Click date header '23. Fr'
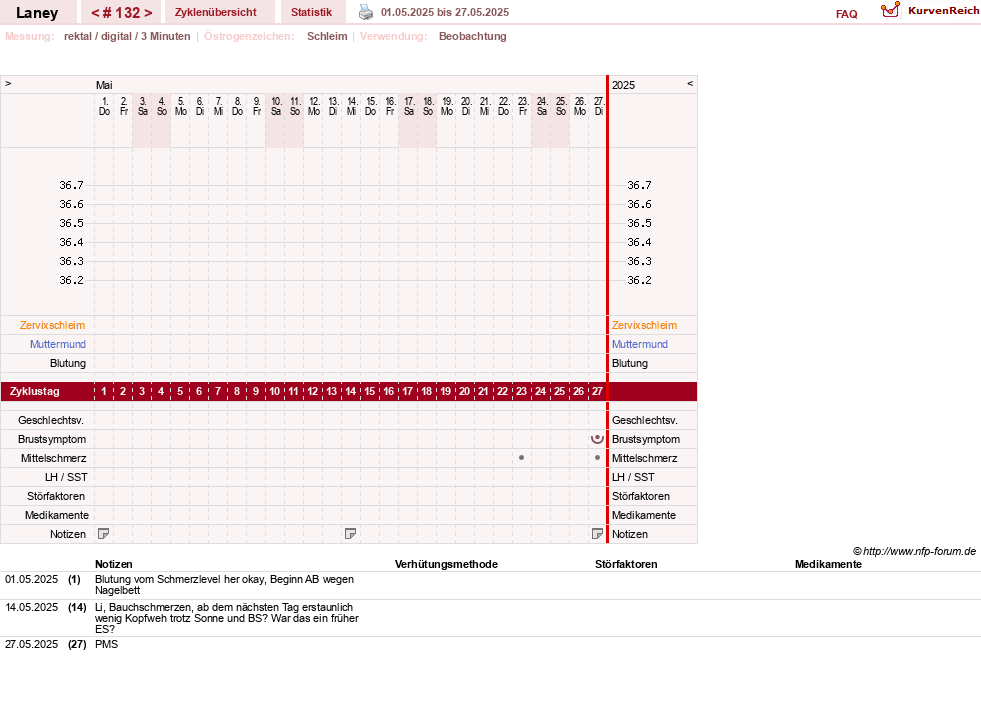The image size is (981, 706). click(x=522, y=106)
